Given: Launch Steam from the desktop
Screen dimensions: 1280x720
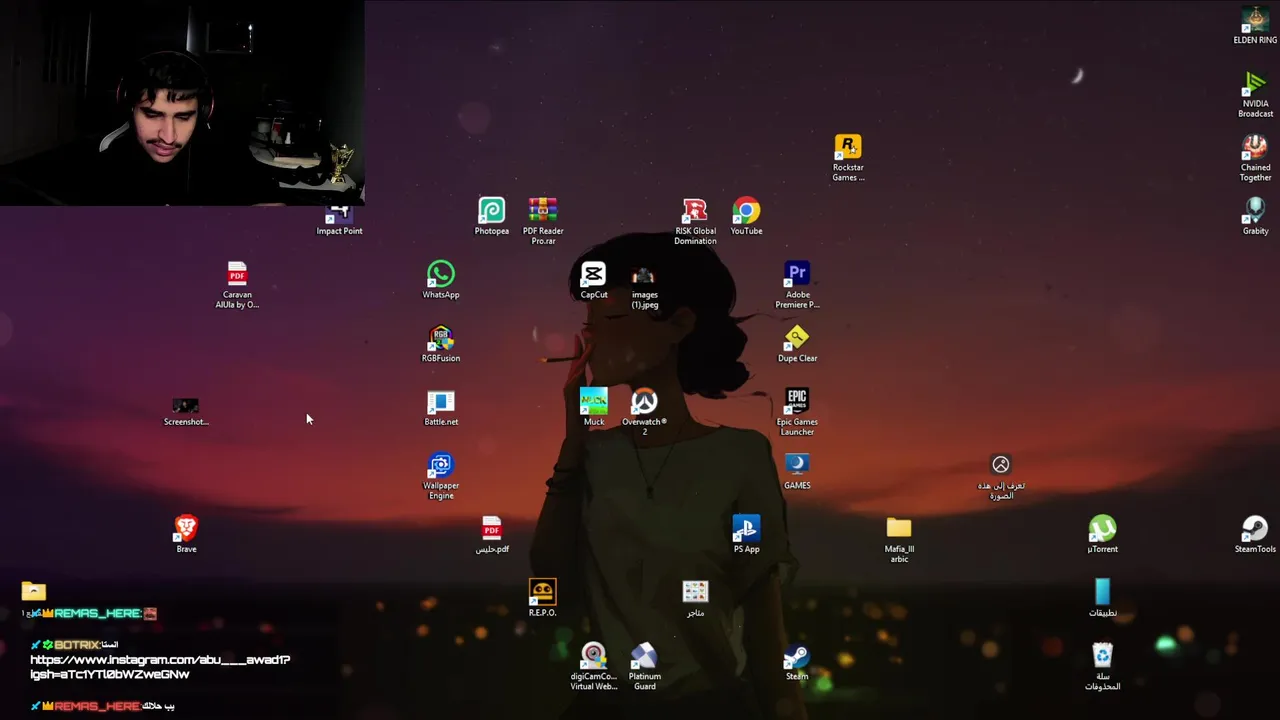Looking at the screenshot, I should (x=797, y=662).
